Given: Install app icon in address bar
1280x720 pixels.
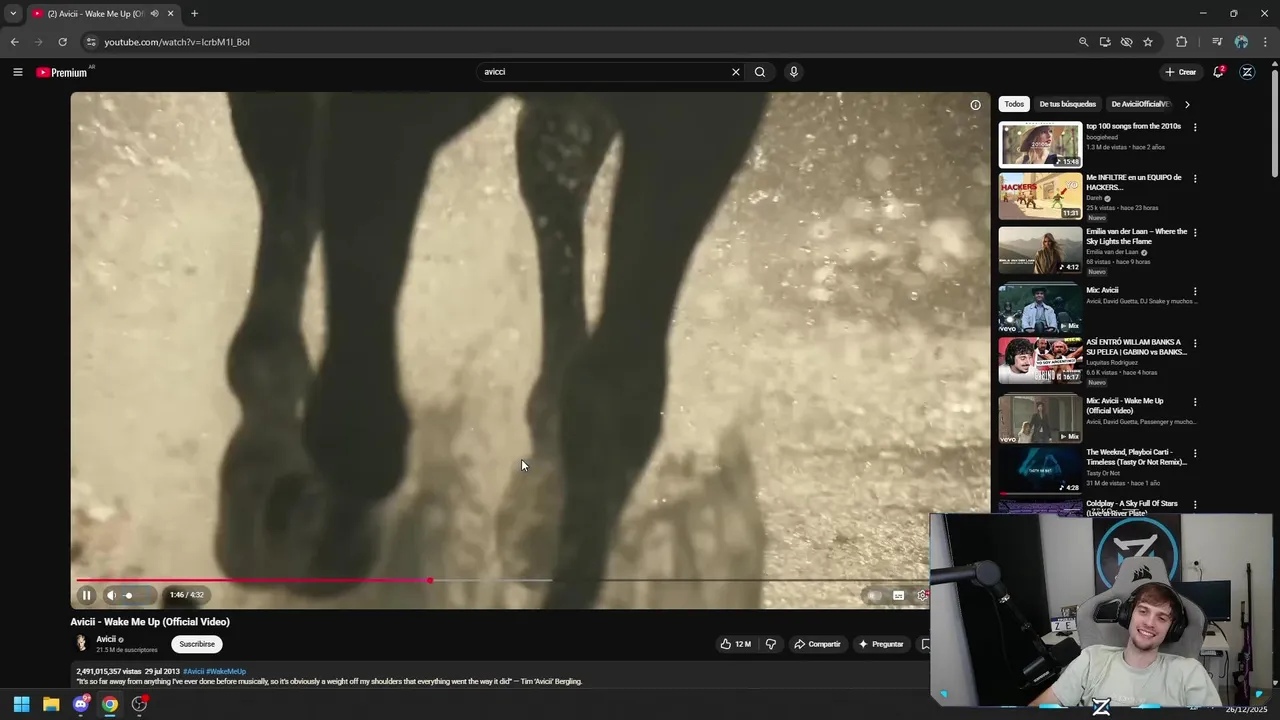Looking at the screenshot, I should click(1105, 42).
